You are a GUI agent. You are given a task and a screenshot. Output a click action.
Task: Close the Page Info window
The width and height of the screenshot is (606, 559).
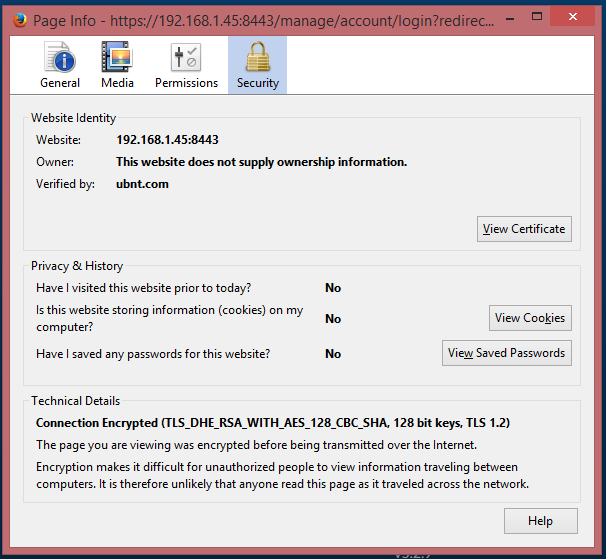573,17
